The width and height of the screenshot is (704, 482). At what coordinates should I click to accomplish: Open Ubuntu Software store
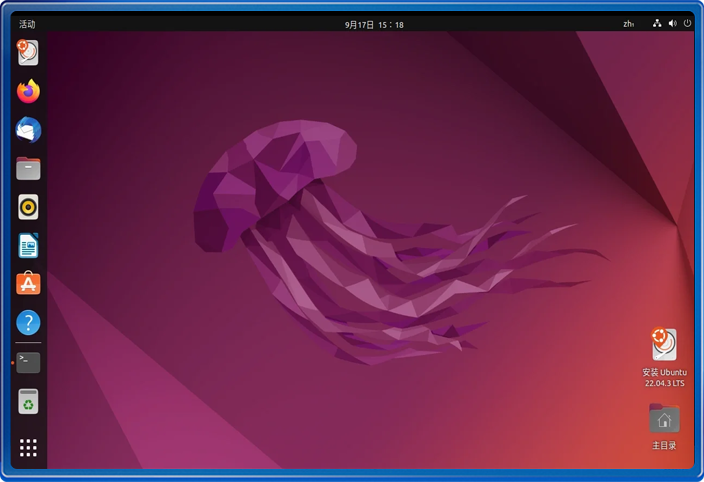(x=28, y=283)
